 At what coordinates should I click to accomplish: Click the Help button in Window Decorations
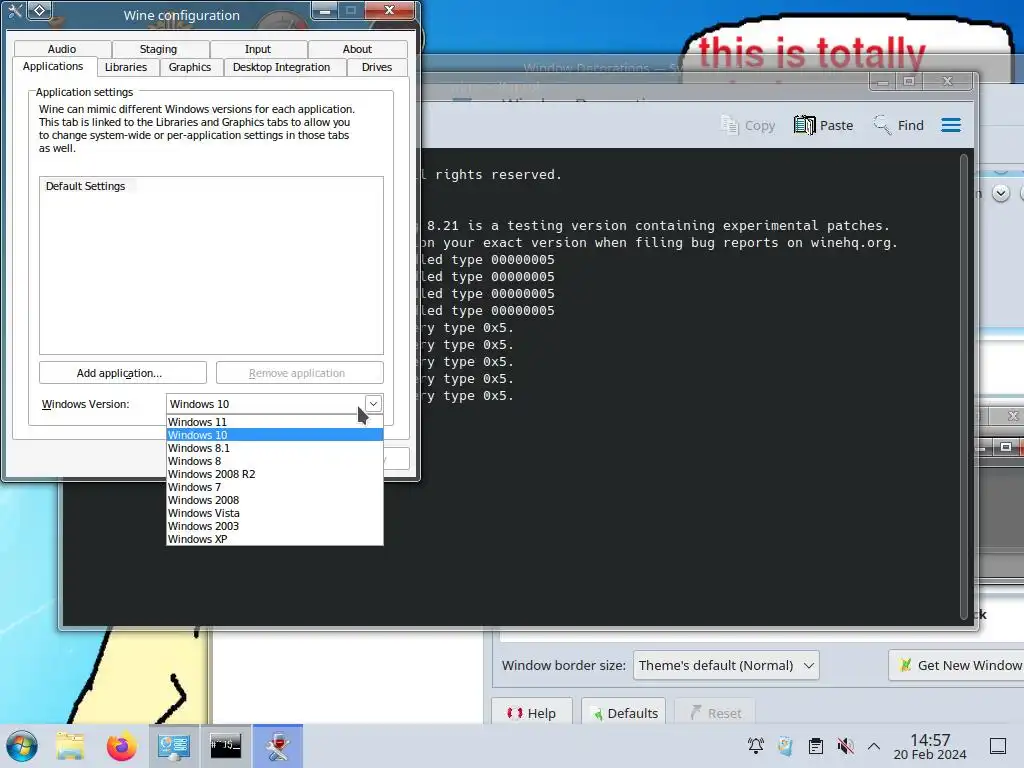532,713
